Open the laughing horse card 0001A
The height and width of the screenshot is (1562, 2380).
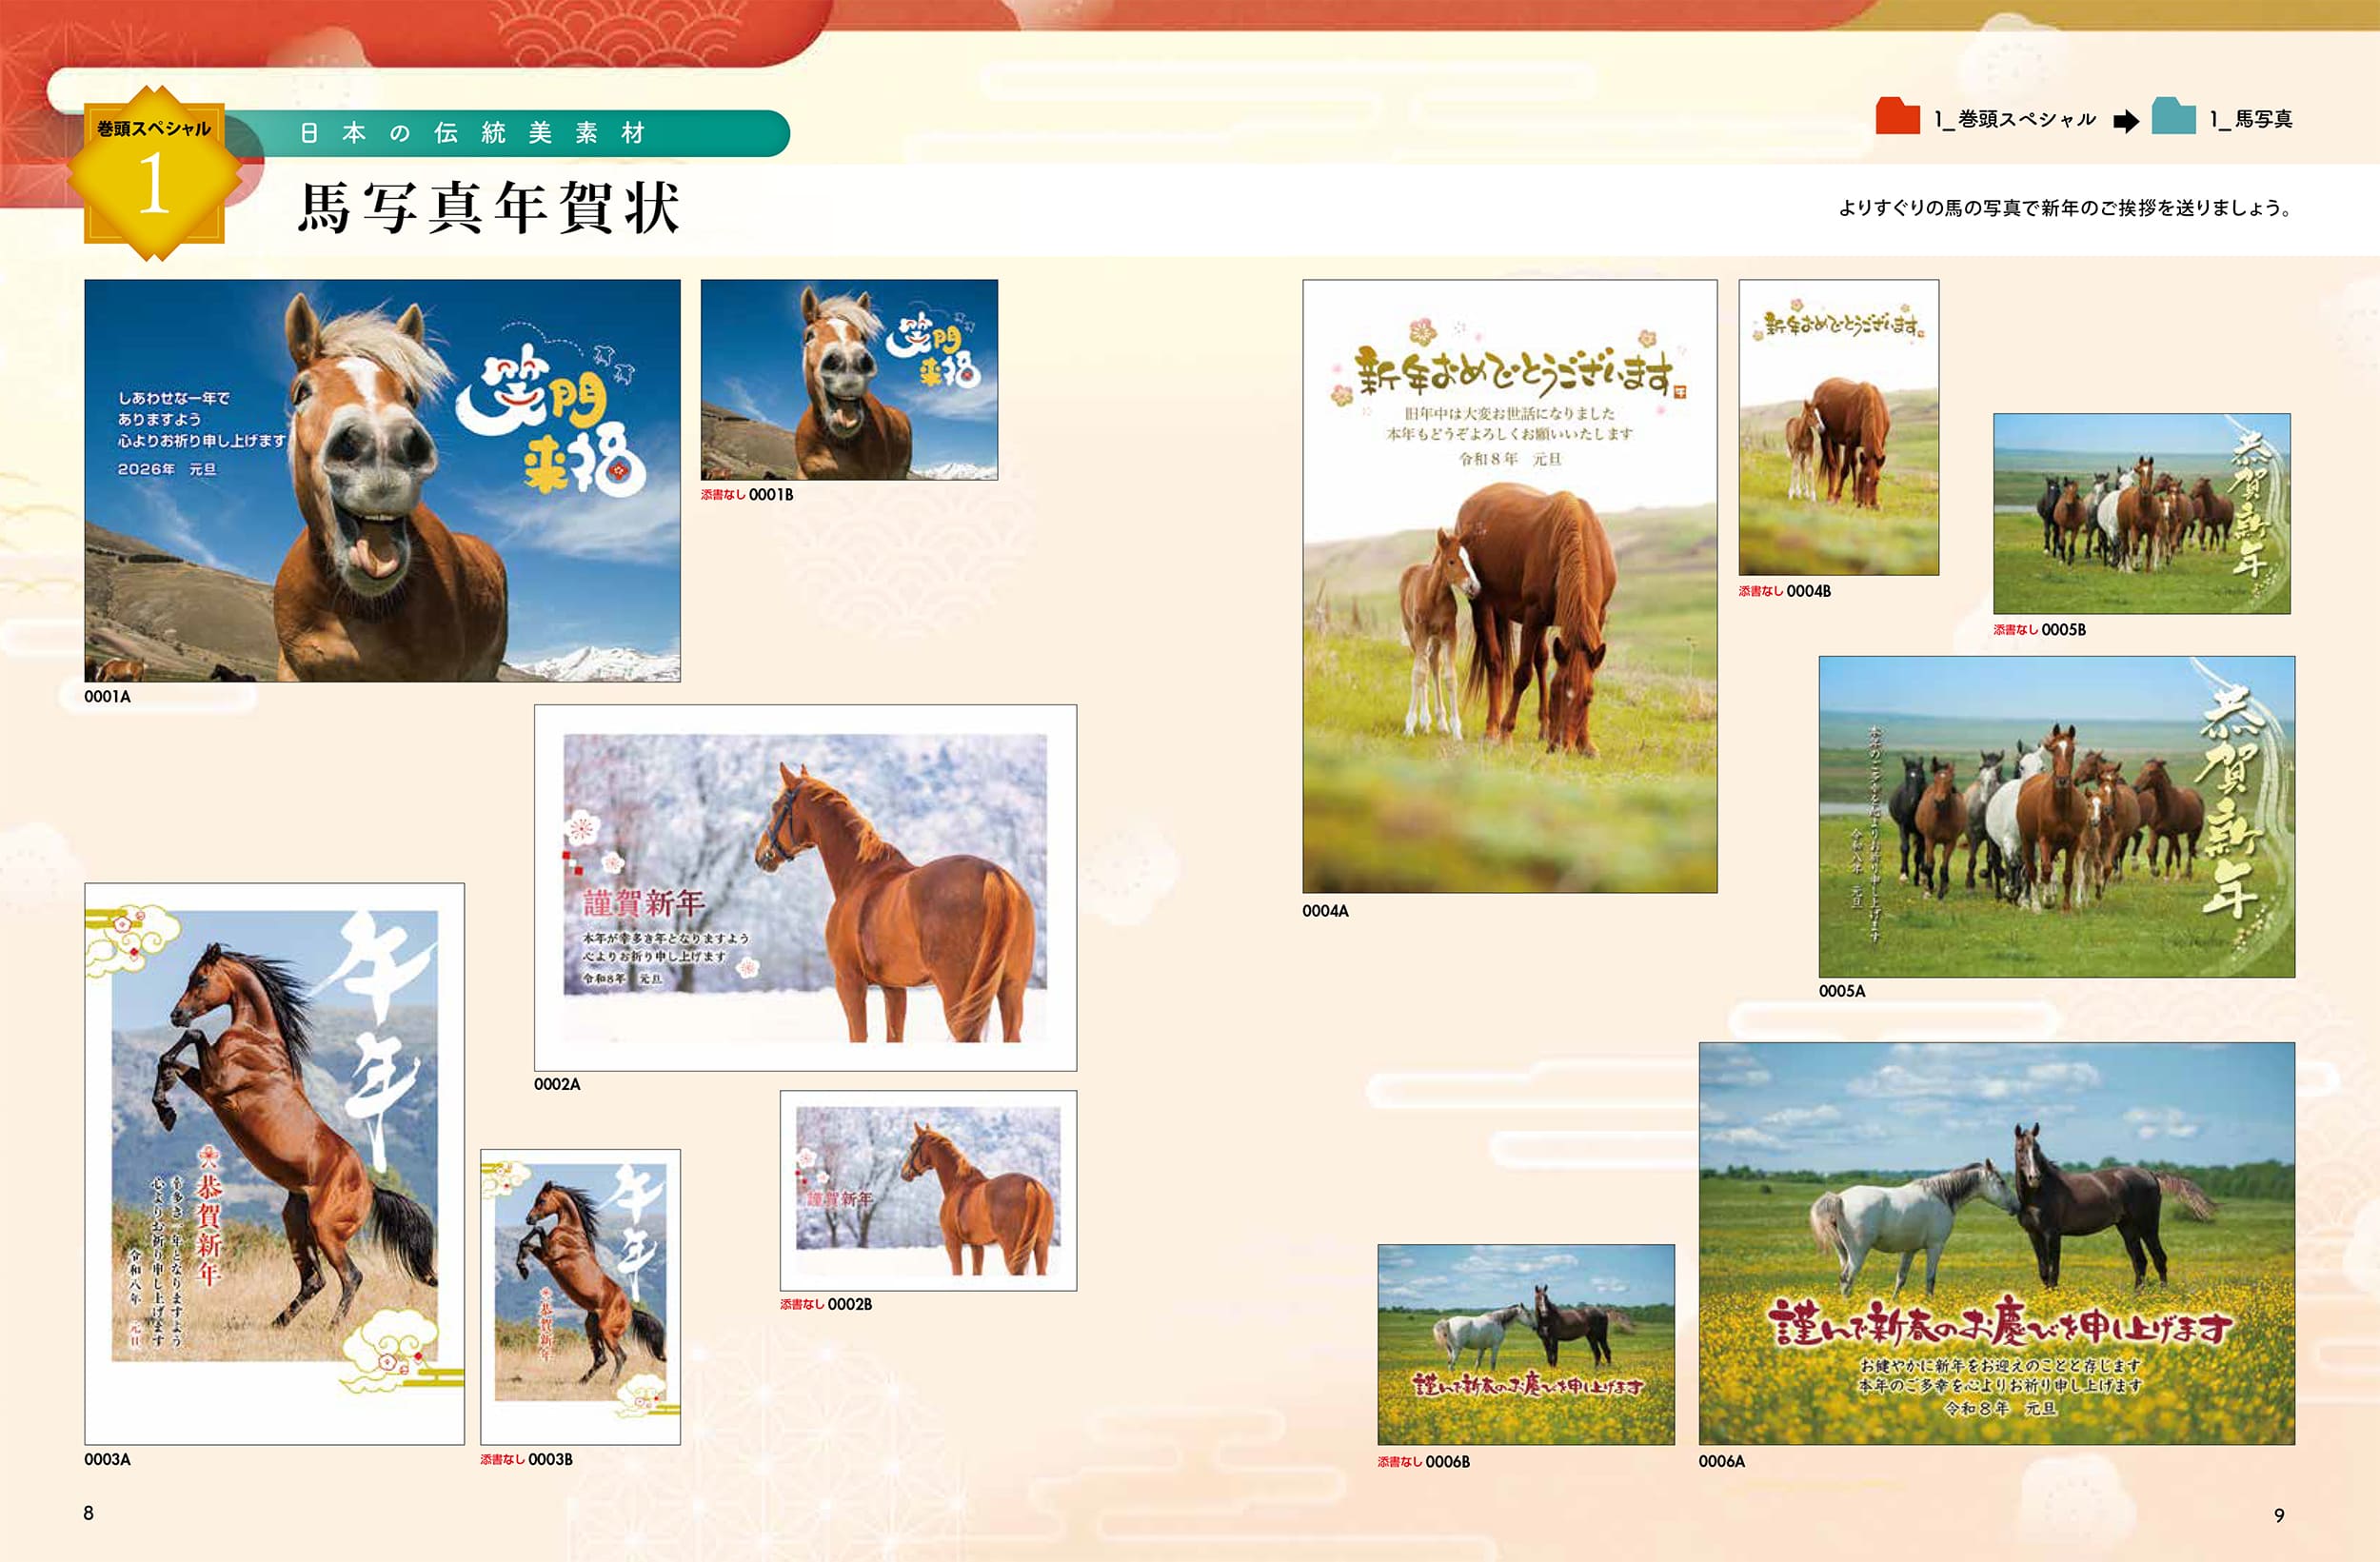tap(382, 480)
